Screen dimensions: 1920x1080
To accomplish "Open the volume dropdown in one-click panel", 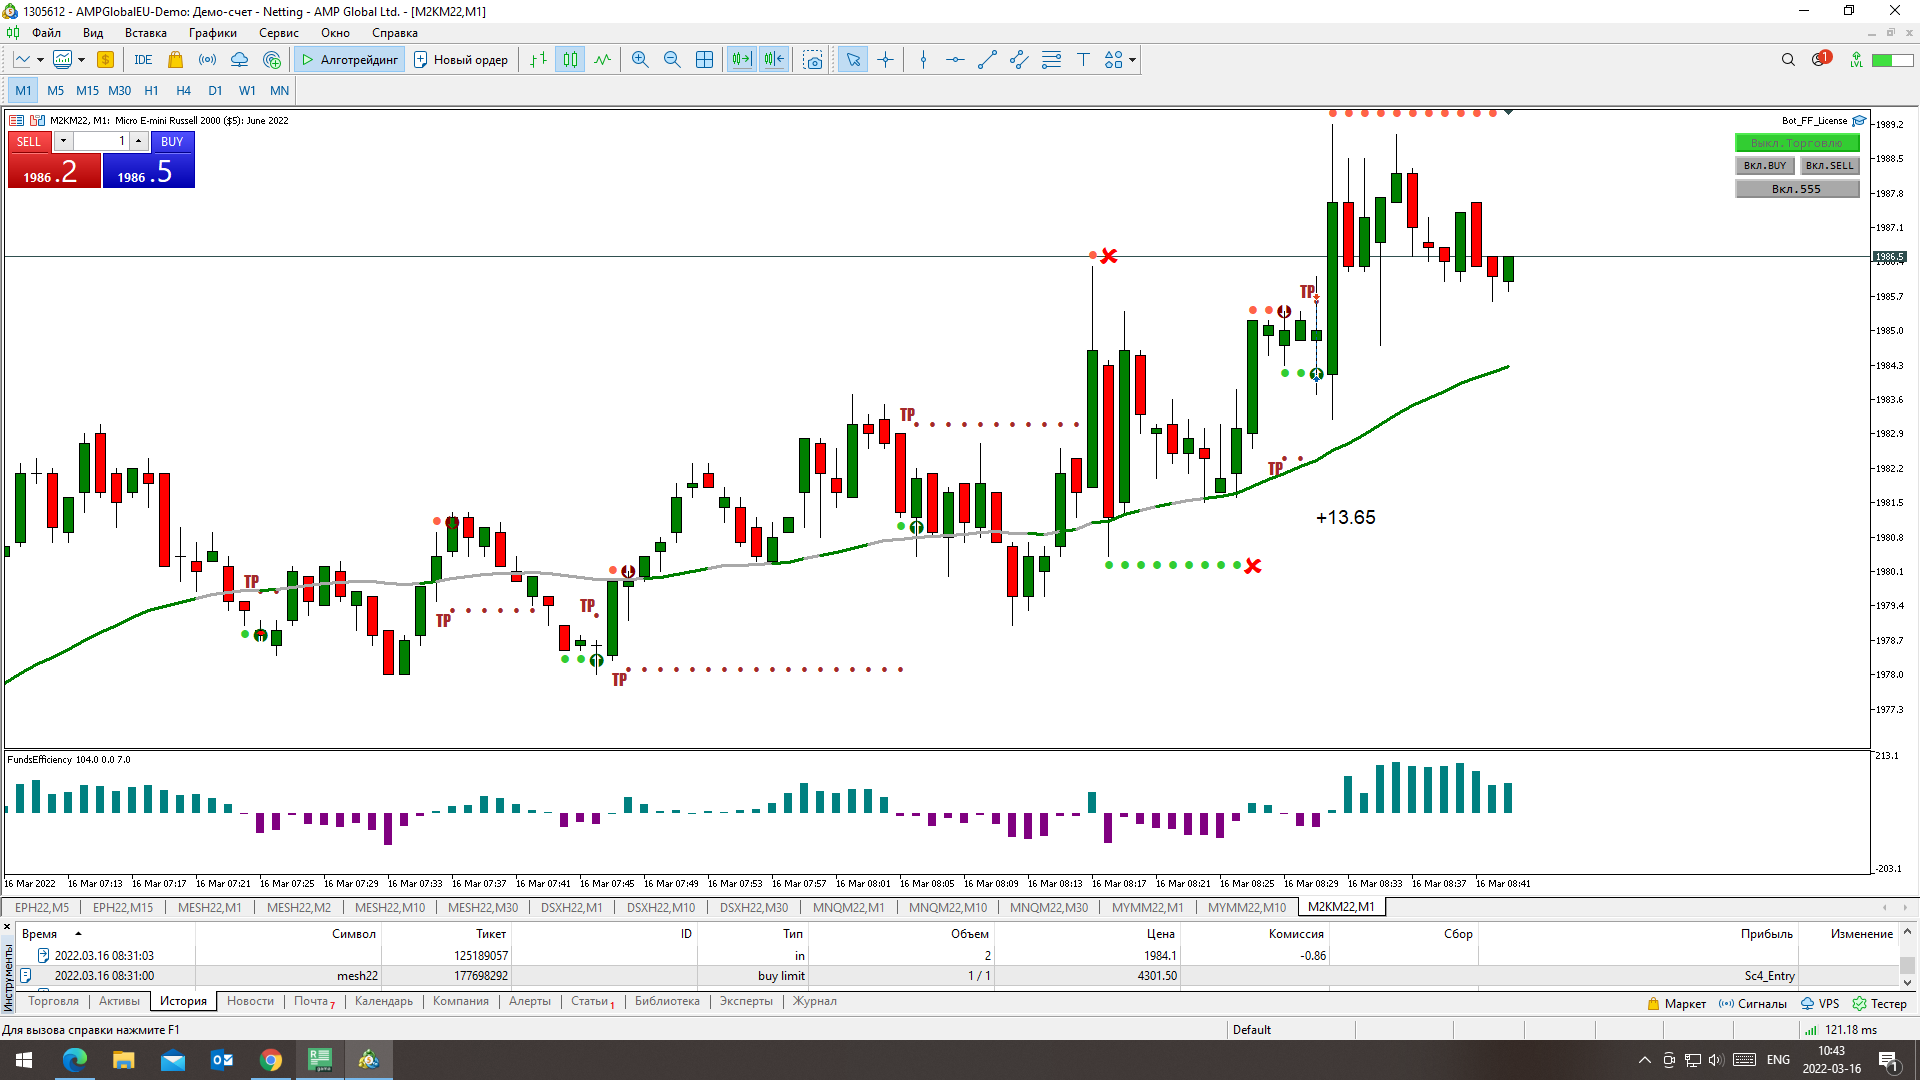I will coord(63,141).
